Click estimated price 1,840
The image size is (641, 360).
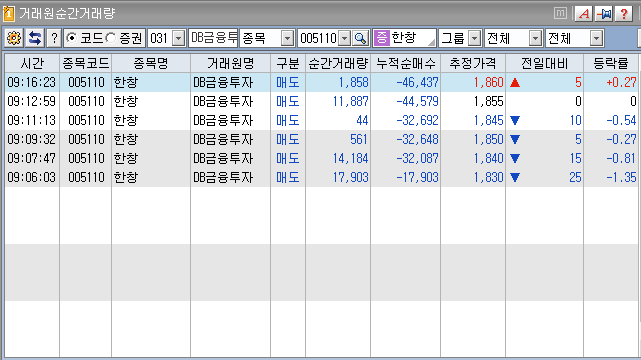[x=489, y=159]
